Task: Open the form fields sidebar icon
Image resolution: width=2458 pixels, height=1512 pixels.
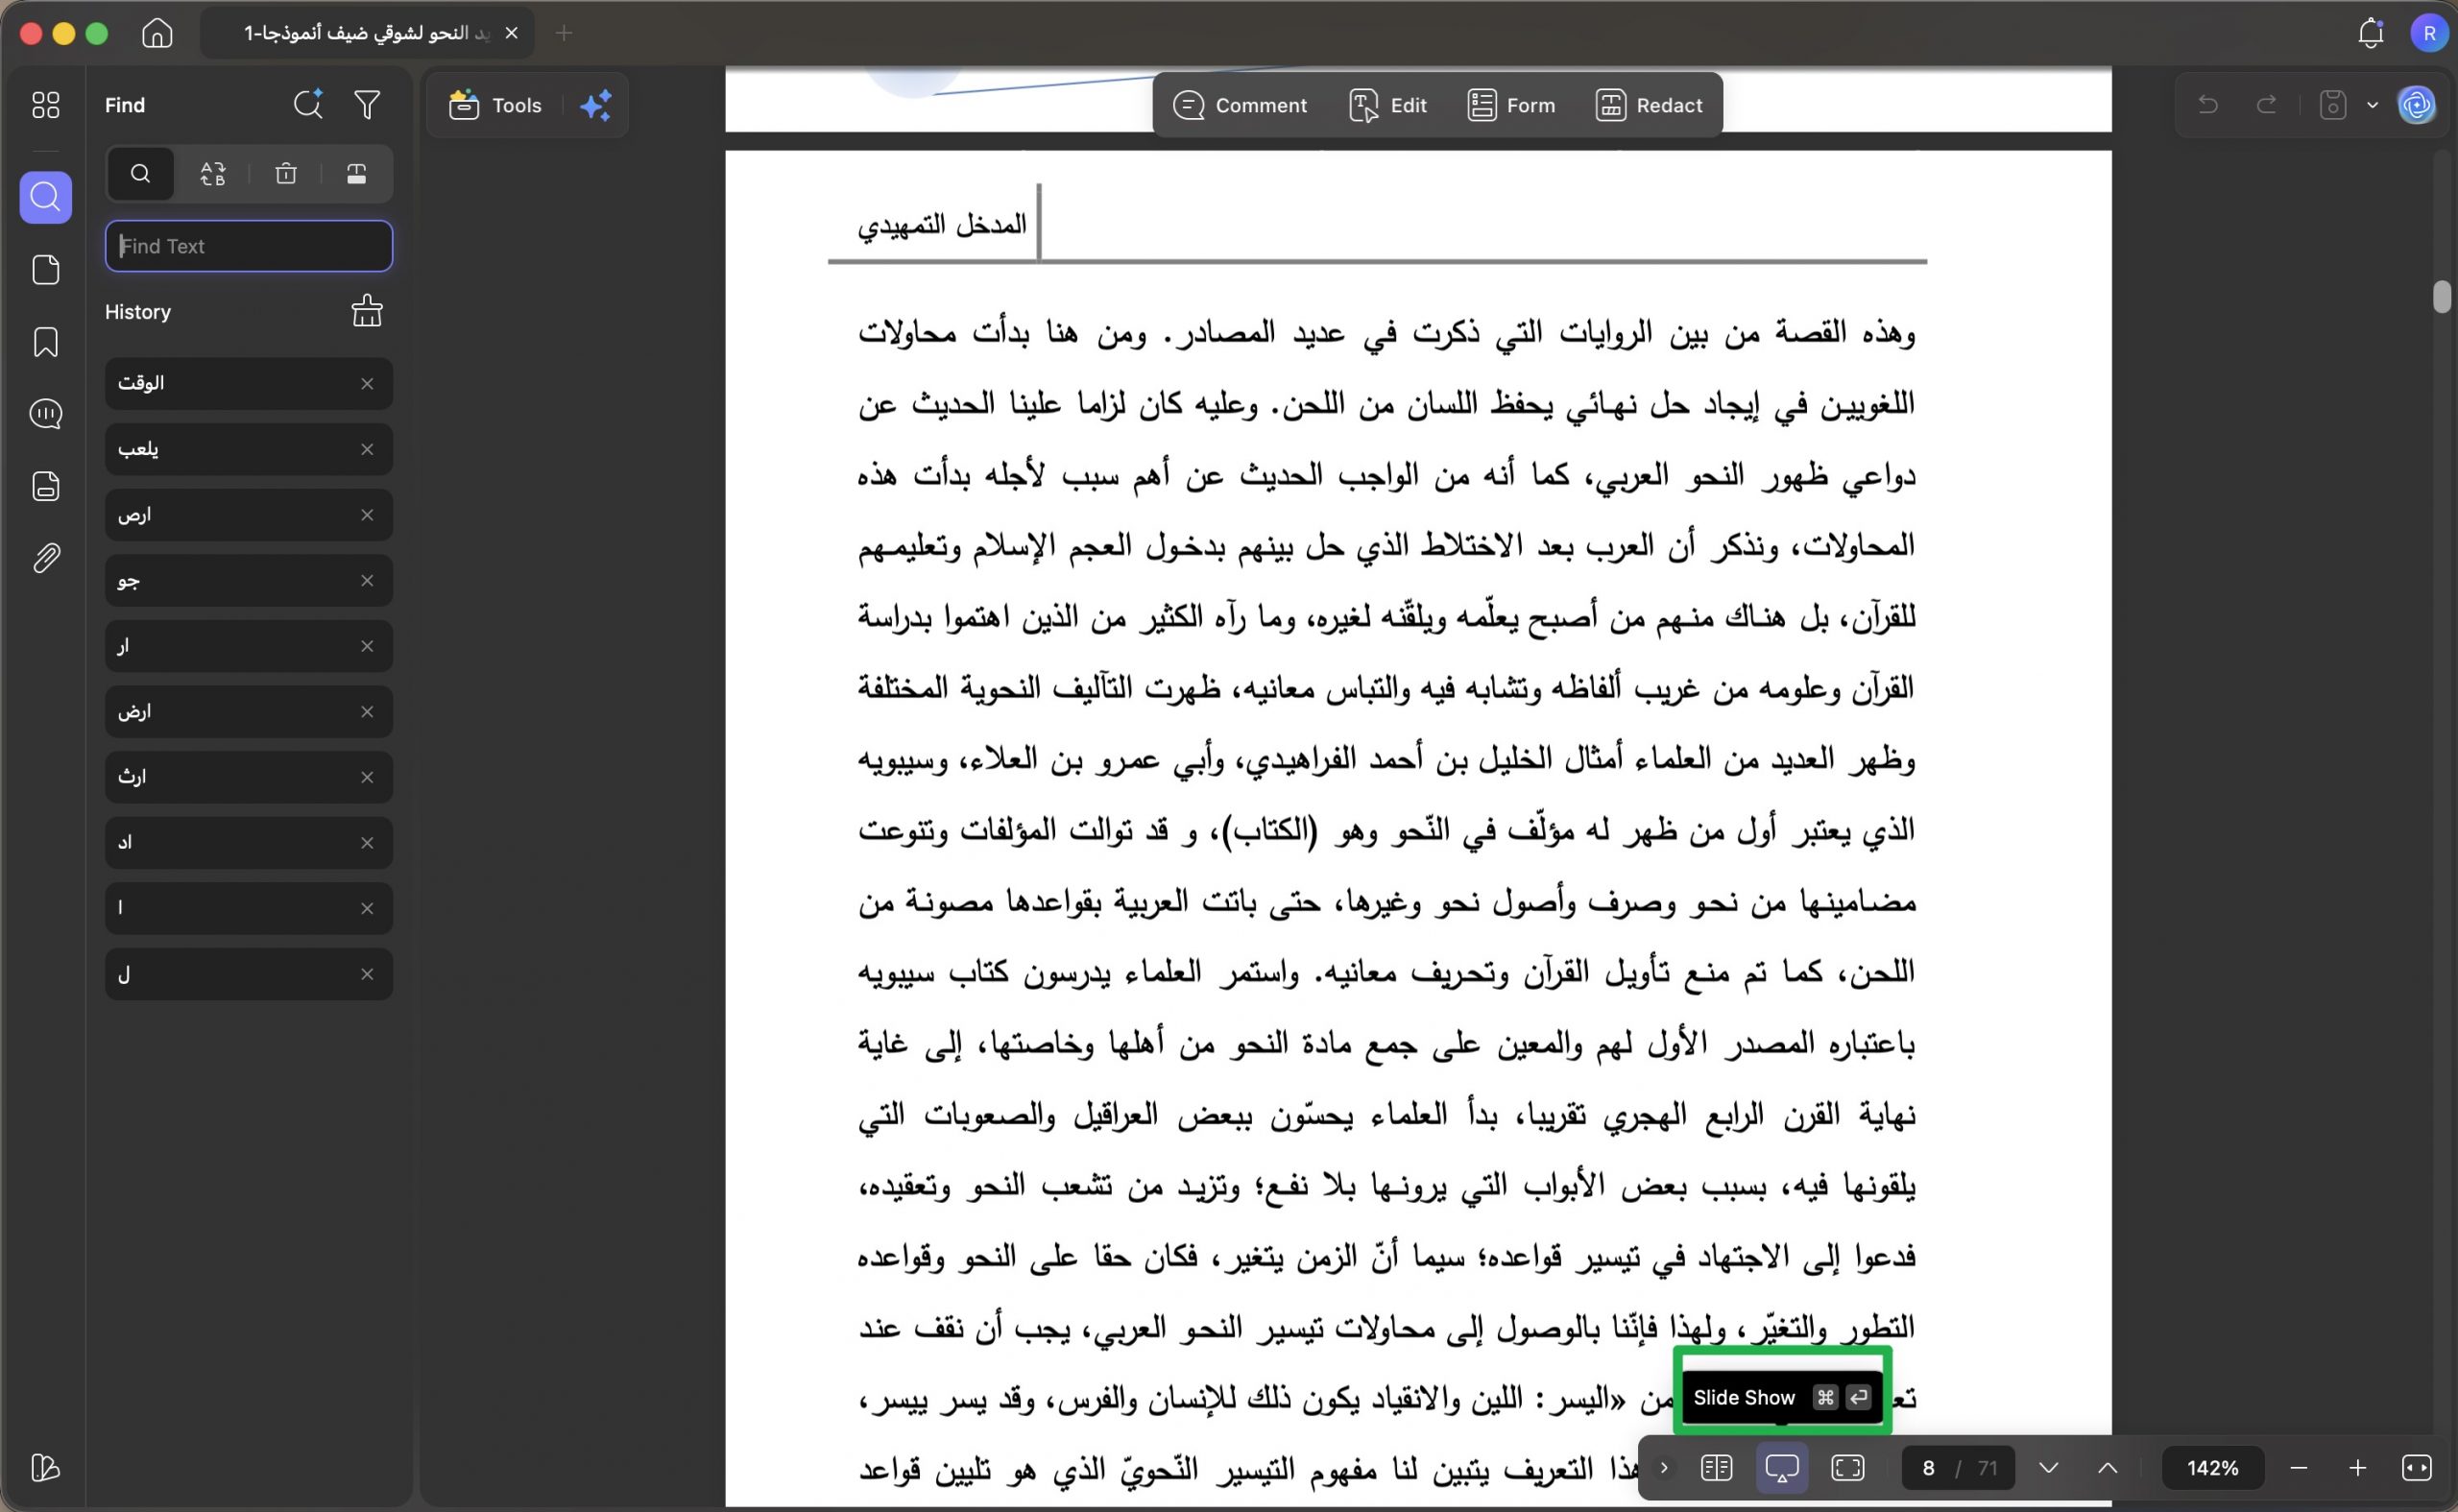Action: coord(46,486)
